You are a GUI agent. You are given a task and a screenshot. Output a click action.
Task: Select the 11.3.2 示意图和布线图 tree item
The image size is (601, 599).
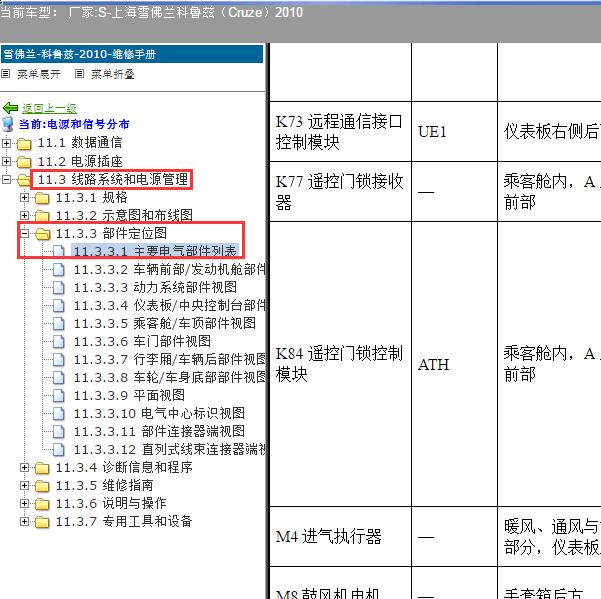[x=124, y=215]
